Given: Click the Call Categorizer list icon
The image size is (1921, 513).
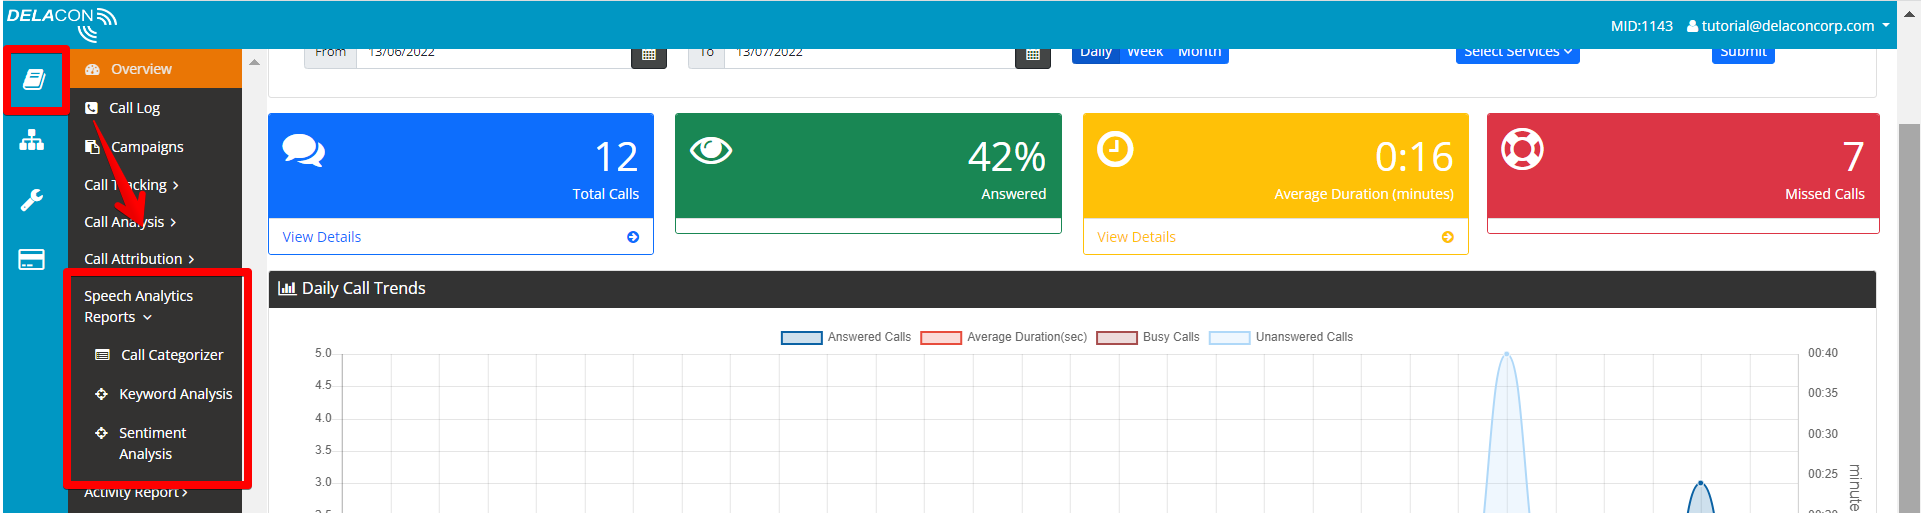Looking at the screenshot, I should [x=102, y=355].
